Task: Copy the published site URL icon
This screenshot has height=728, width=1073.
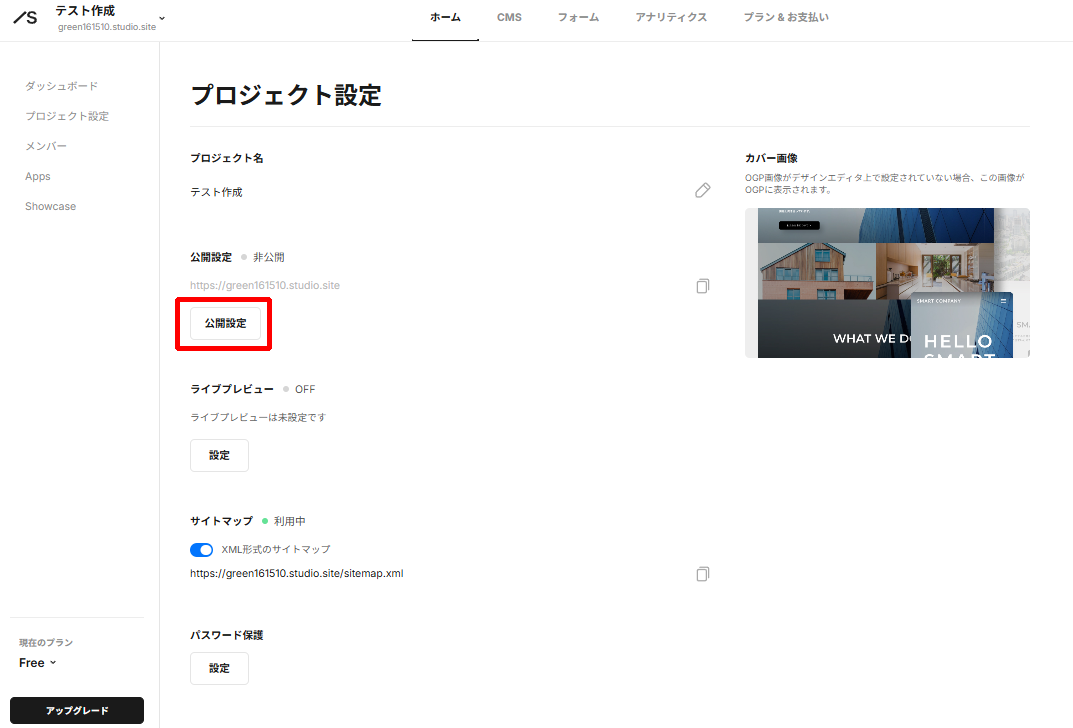Action: click(x=703, y=286)
